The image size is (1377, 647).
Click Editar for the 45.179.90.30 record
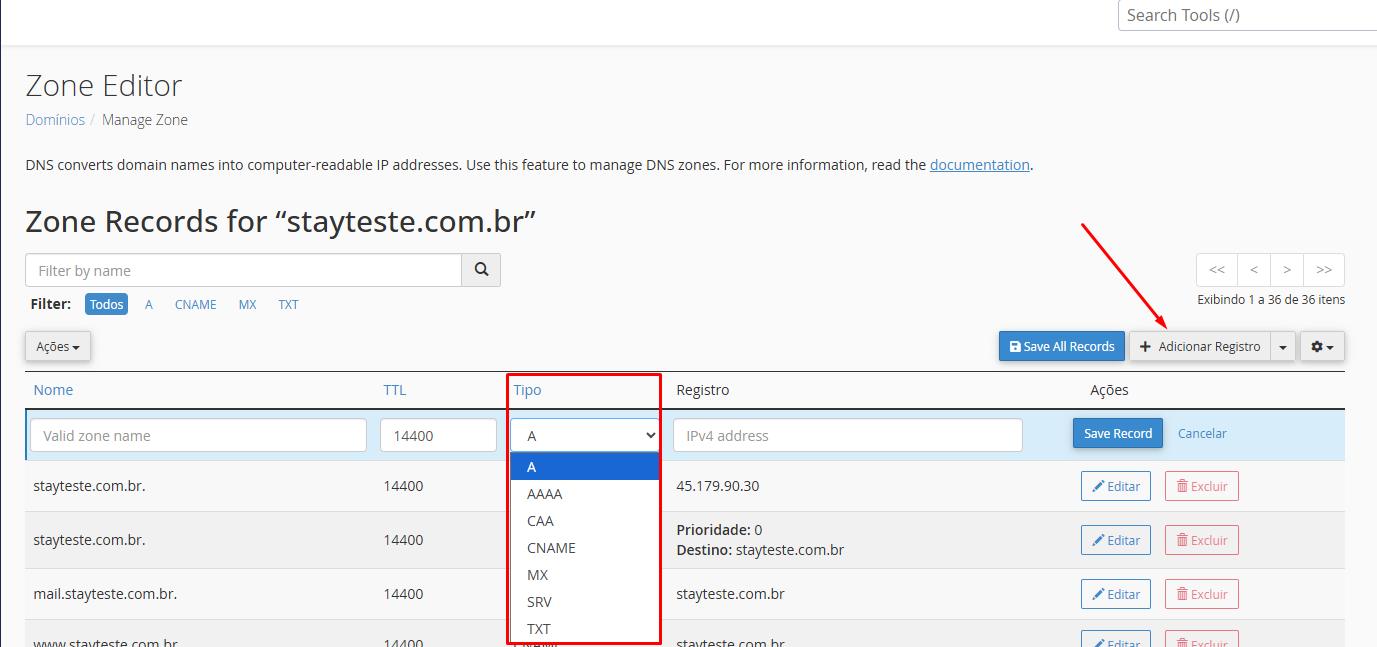point(1115,486)
